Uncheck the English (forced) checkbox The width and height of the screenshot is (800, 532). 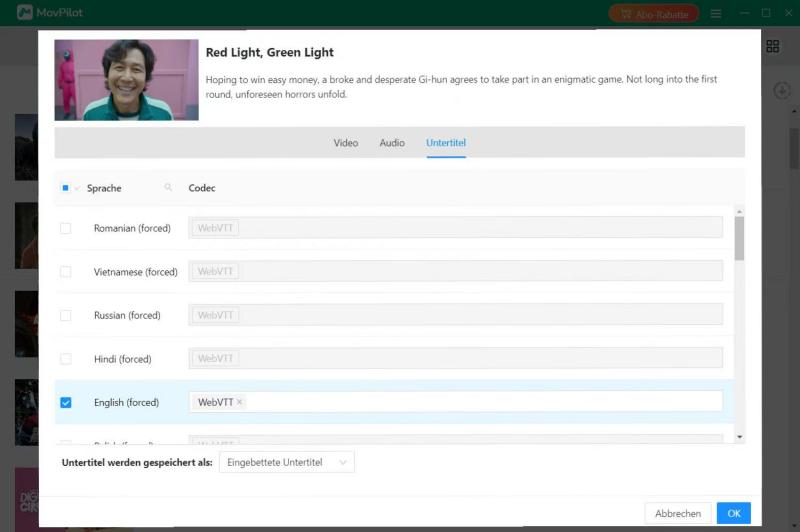(x=66, y=402)
